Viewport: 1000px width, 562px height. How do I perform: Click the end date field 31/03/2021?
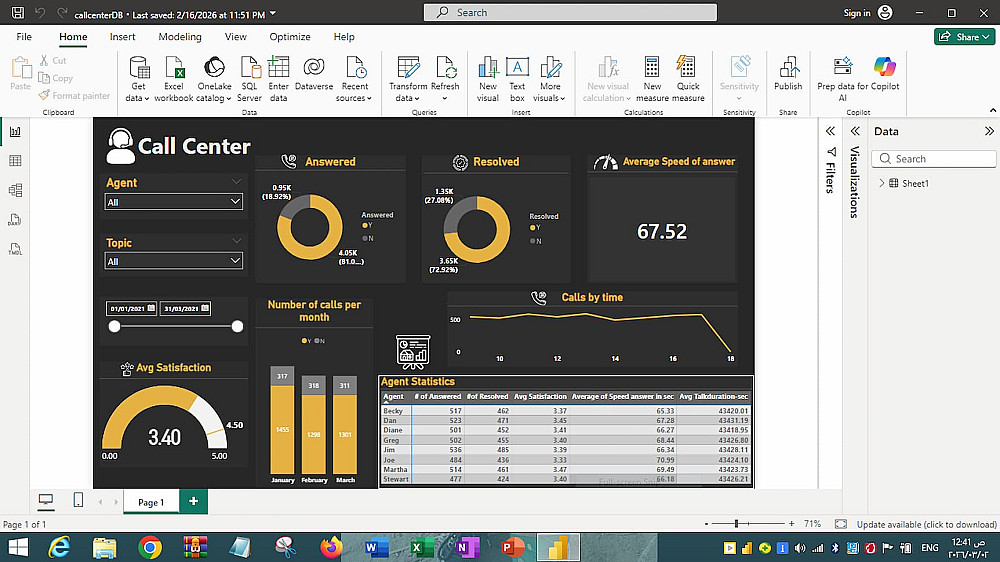click(185, 309)
